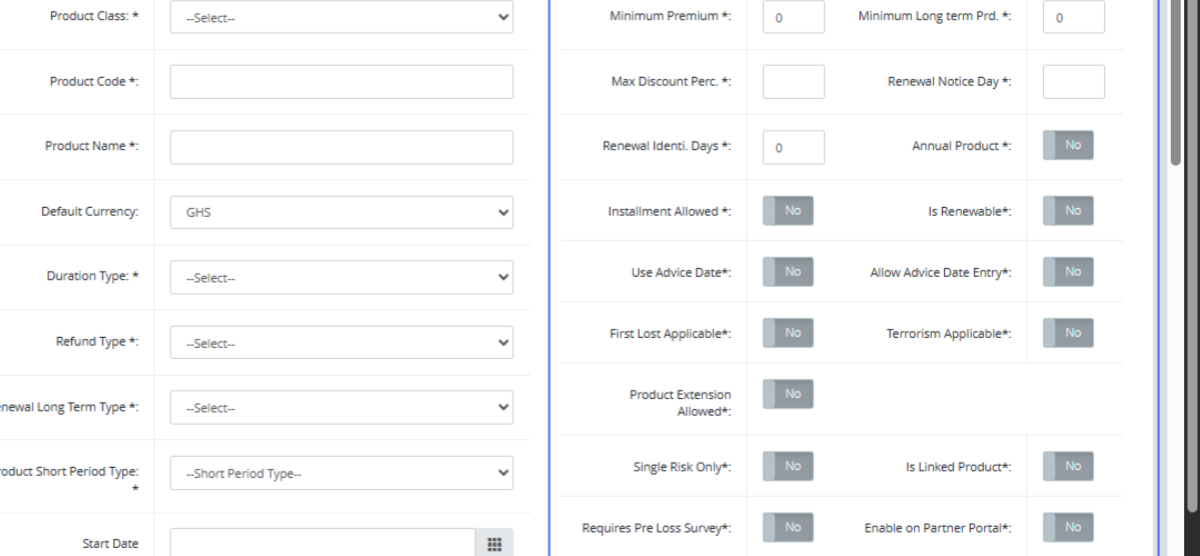Focus the Product Name input box

click(x=341, y=147)
